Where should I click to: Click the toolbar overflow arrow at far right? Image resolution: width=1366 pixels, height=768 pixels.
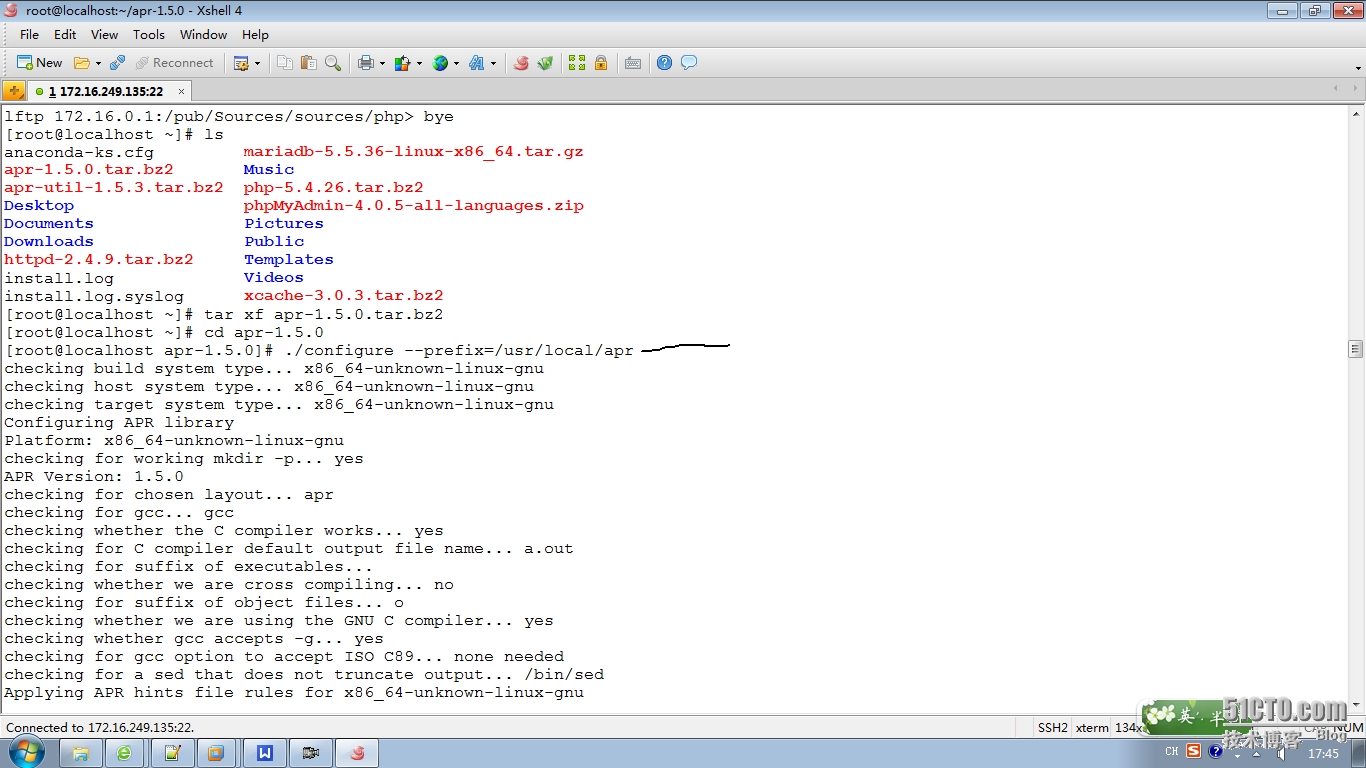tap(1359, 67)
